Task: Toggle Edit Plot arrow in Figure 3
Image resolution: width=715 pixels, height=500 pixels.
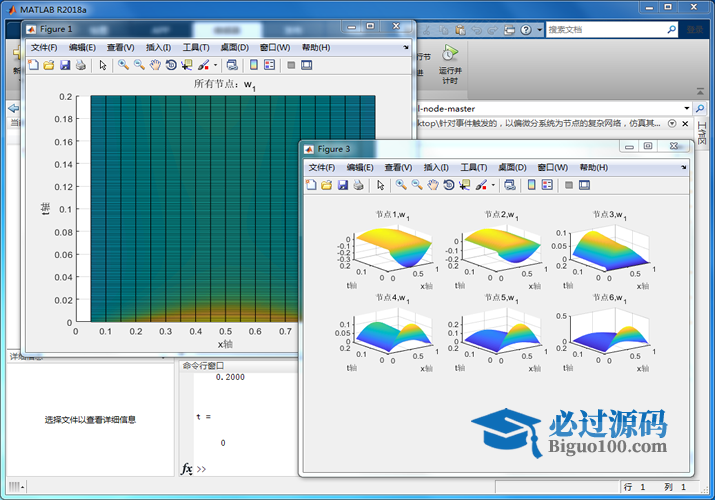Action: [x=380, y=185]
